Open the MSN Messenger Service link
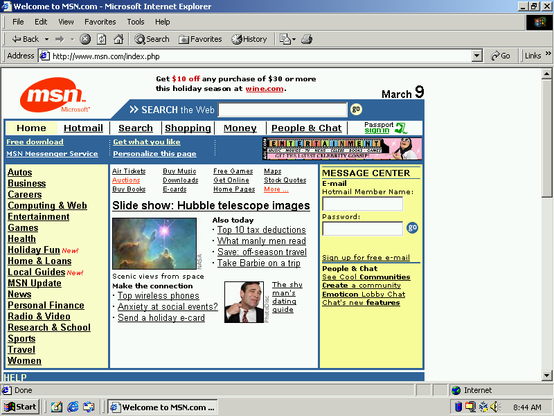This screenshot has width=554, height=416. 52,154
